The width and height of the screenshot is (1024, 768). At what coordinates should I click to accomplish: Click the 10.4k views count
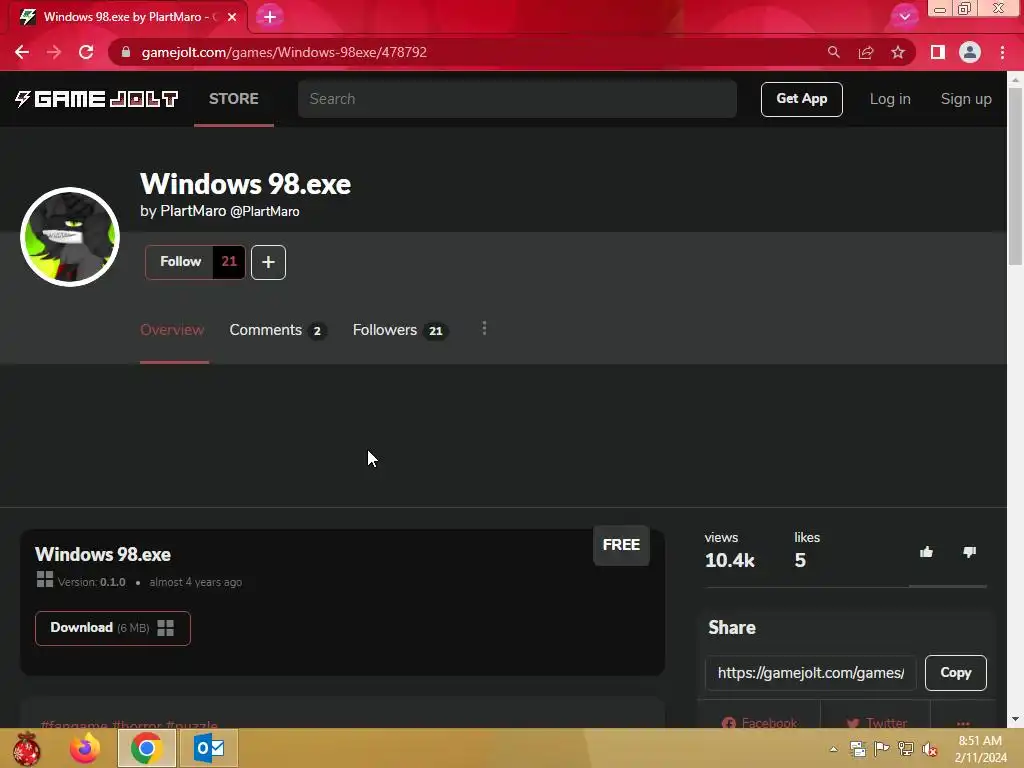(x=729, y=560)
